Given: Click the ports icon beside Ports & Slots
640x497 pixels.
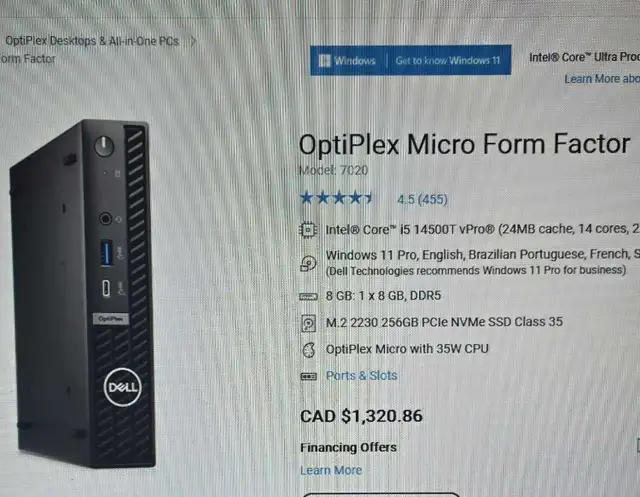Looking at the screenshot, I should 308,376.
